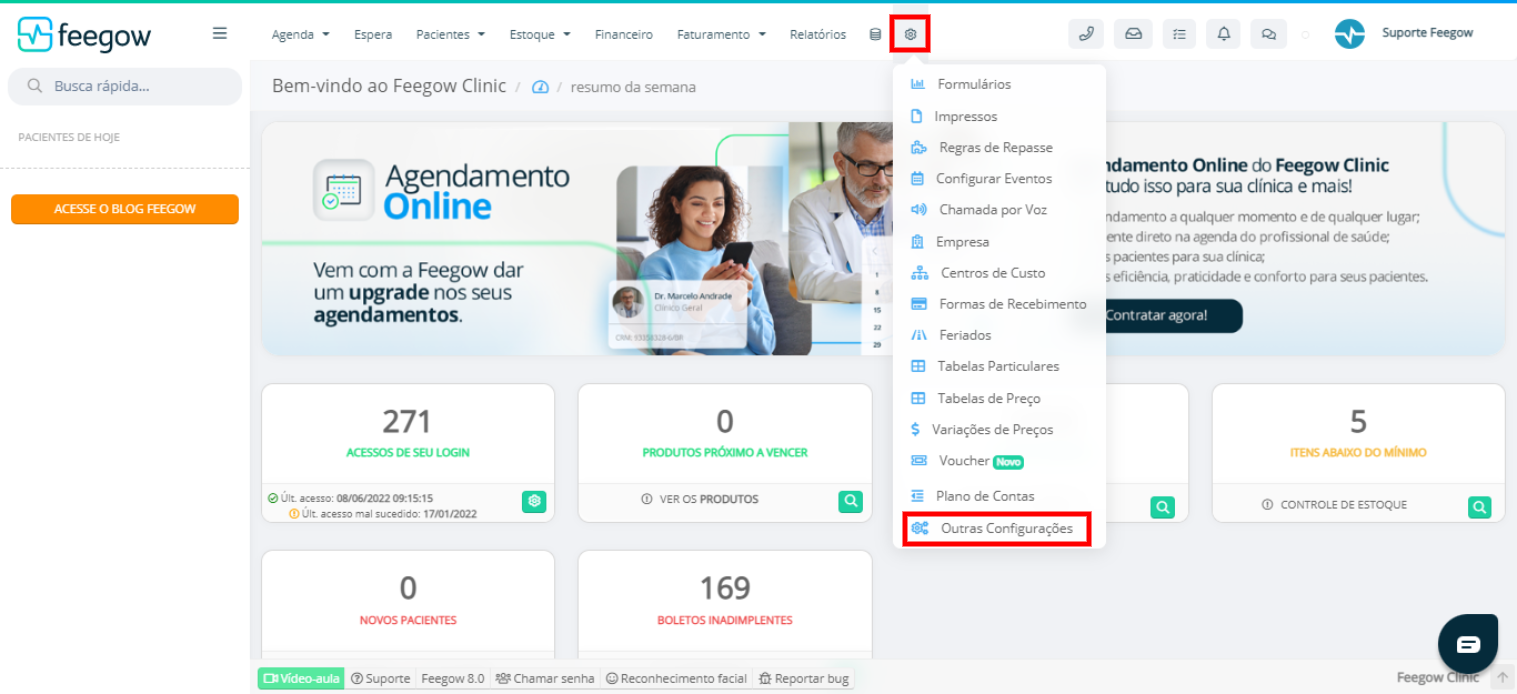Click the Formulários chart icon
This screenshot has width=1517, height=694.
coord(917,84)
